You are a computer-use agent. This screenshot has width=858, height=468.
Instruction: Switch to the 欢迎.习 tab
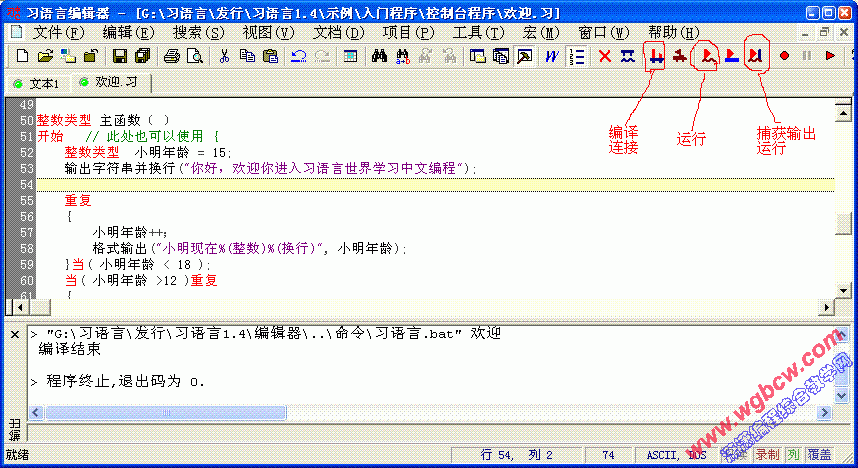[109, 82]
